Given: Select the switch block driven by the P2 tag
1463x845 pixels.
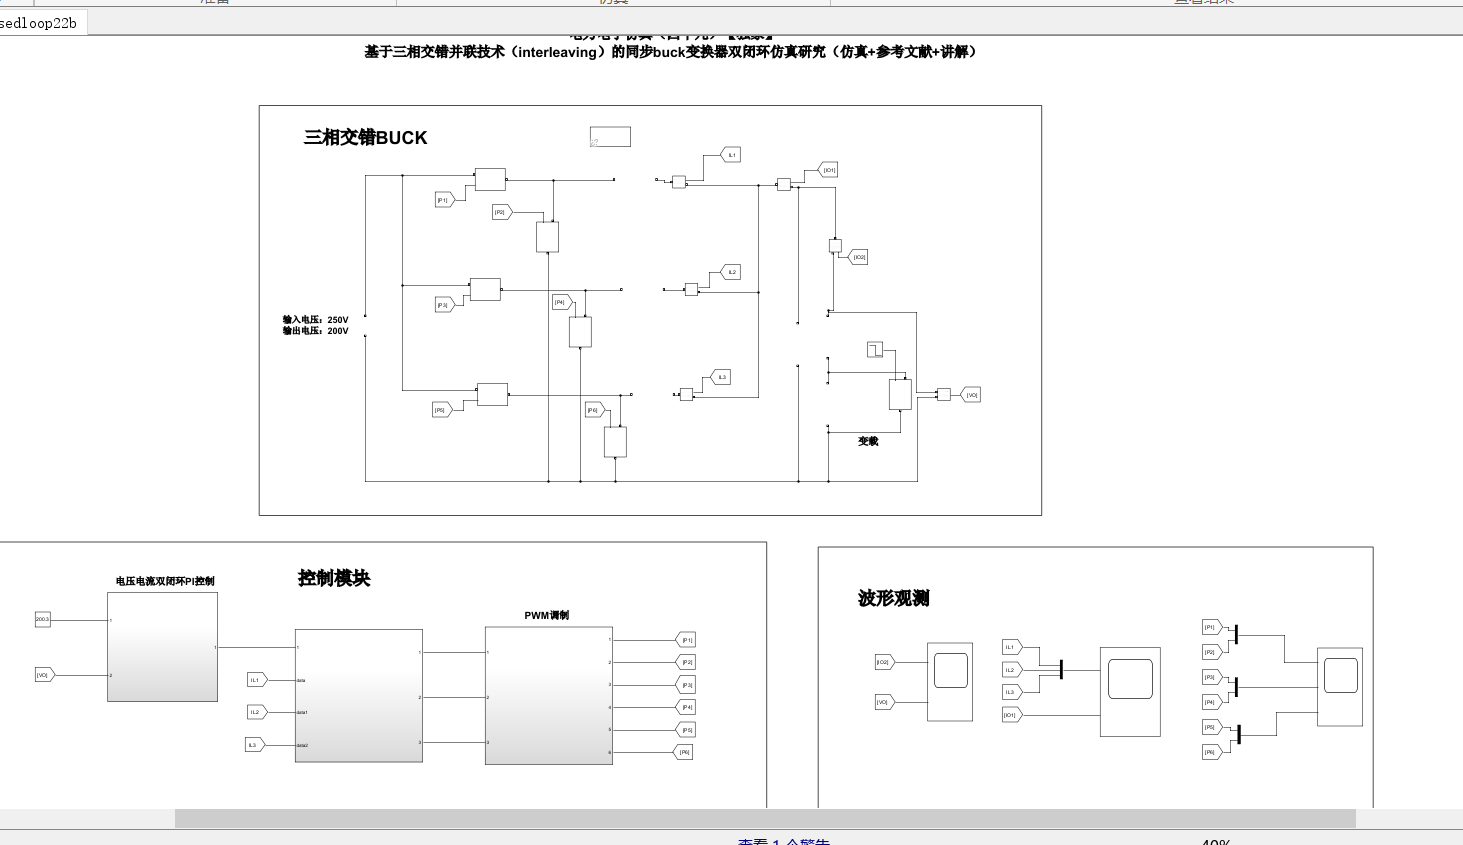Looking at the screenshot, I should [x=547, y=237].
